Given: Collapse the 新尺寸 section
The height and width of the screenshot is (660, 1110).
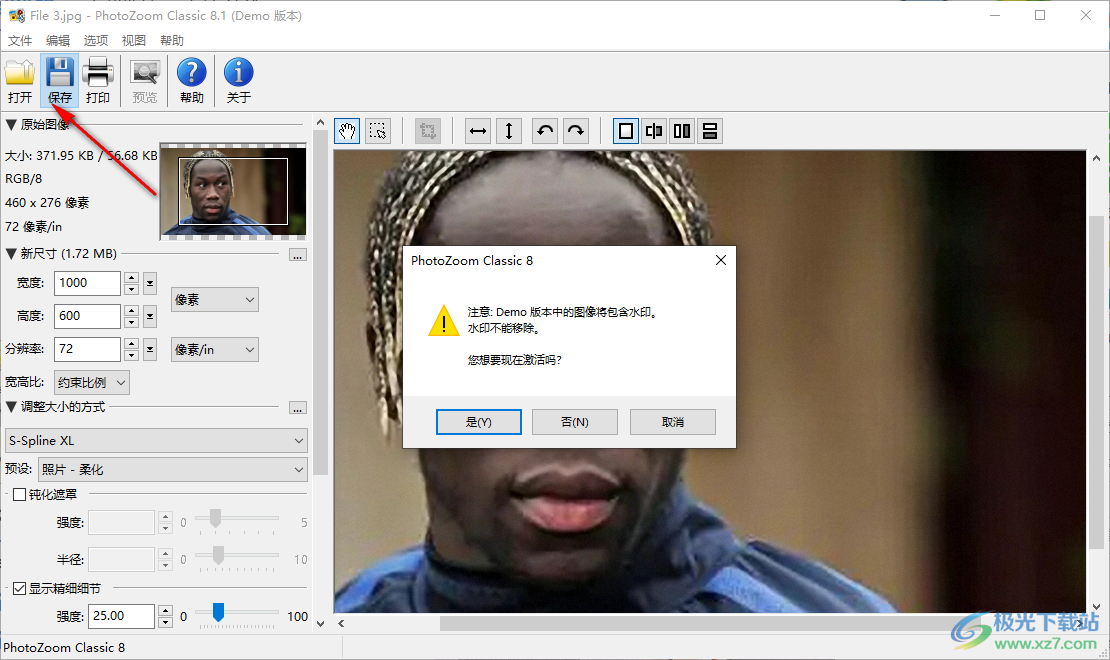Looking at the screenshot, I should [x=11, y=254].
